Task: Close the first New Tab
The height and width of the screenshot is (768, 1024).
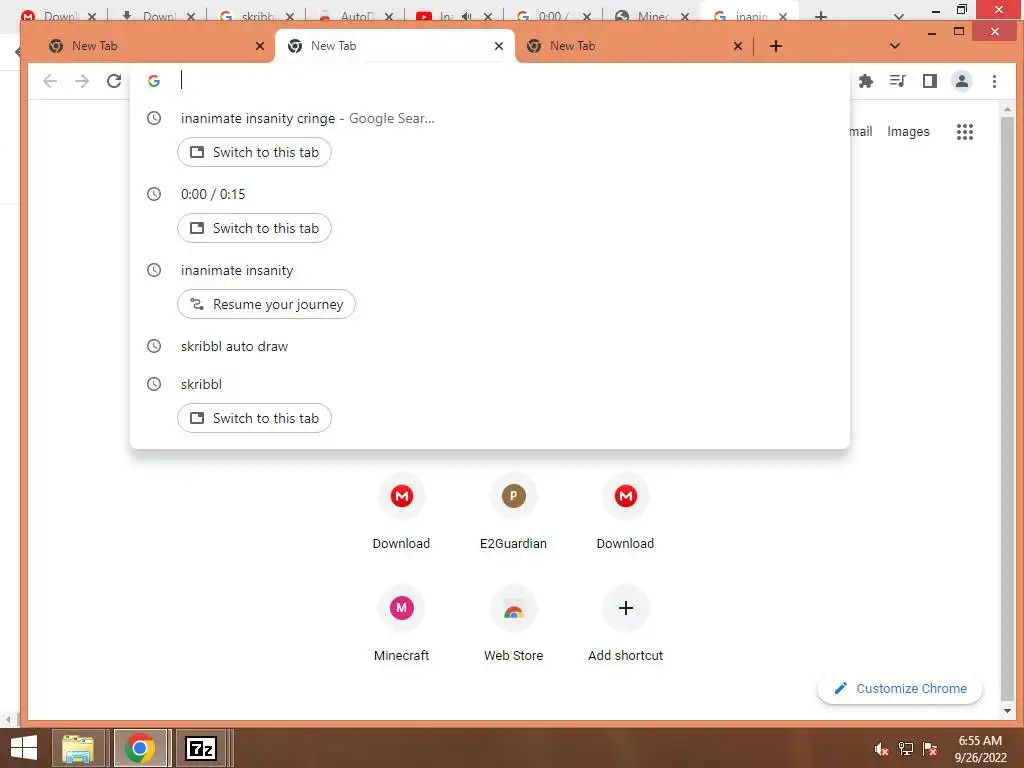Action: pos(260,46)
